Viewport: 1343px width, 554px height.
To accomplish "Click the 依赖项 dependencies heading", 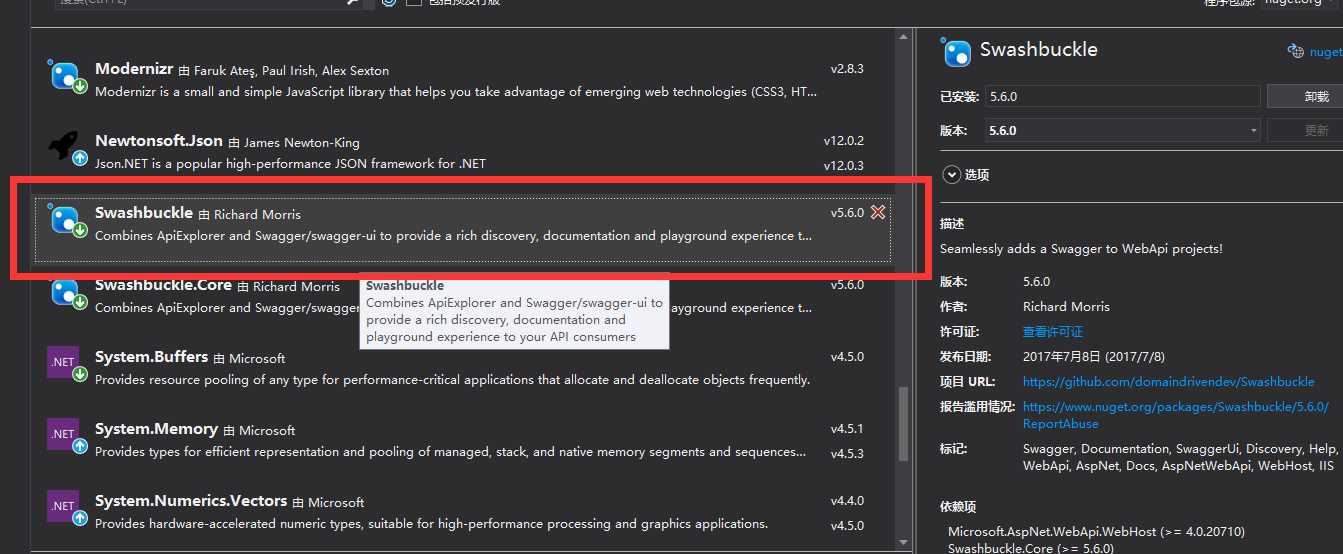I will [x=958, y=508].
